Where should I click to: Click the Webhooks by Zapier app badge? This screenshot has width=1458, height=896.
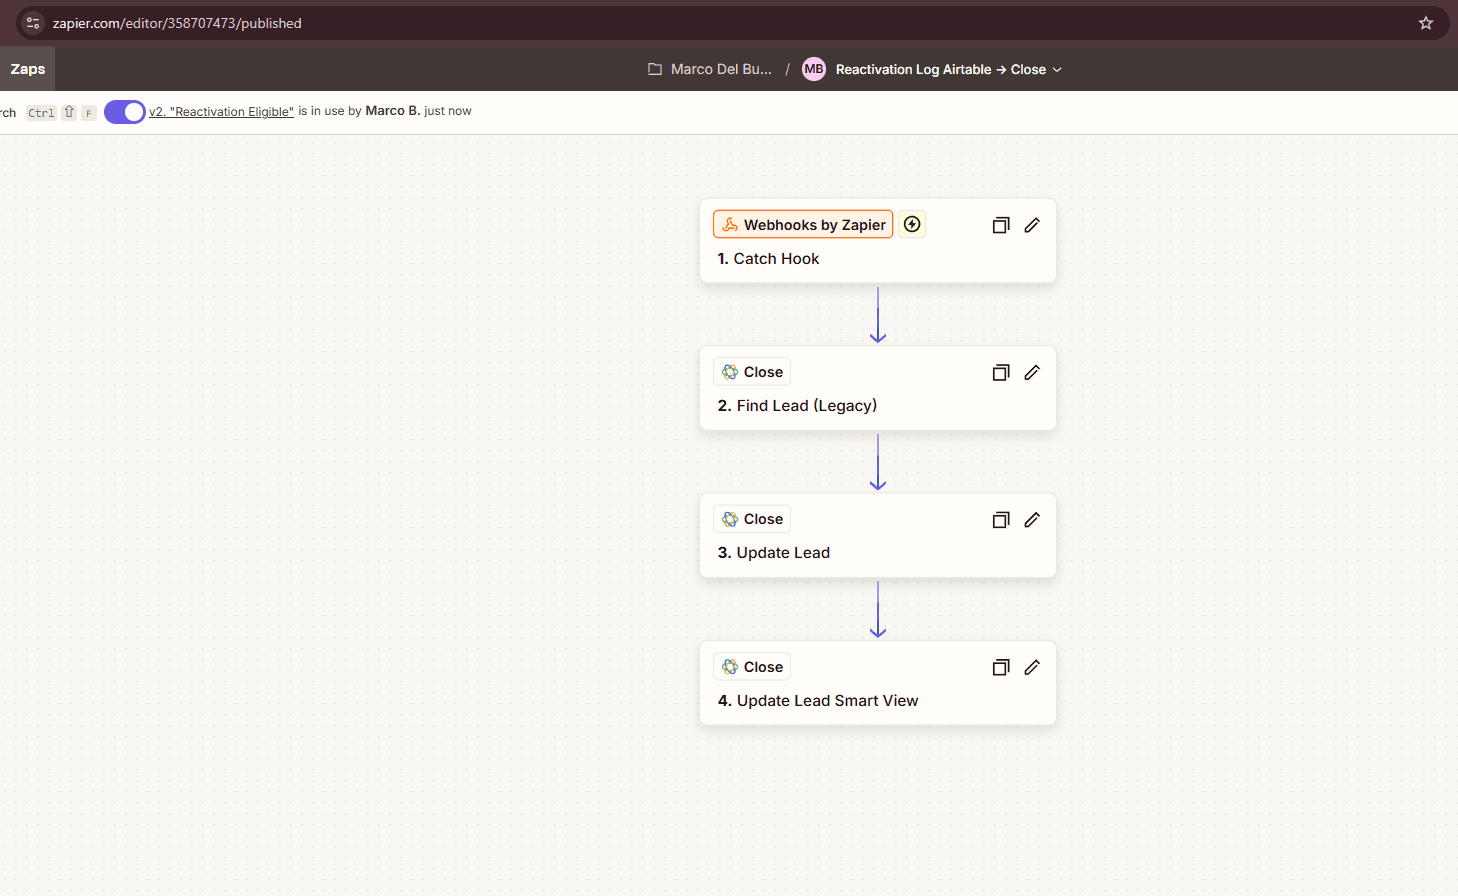coord(803,225)
